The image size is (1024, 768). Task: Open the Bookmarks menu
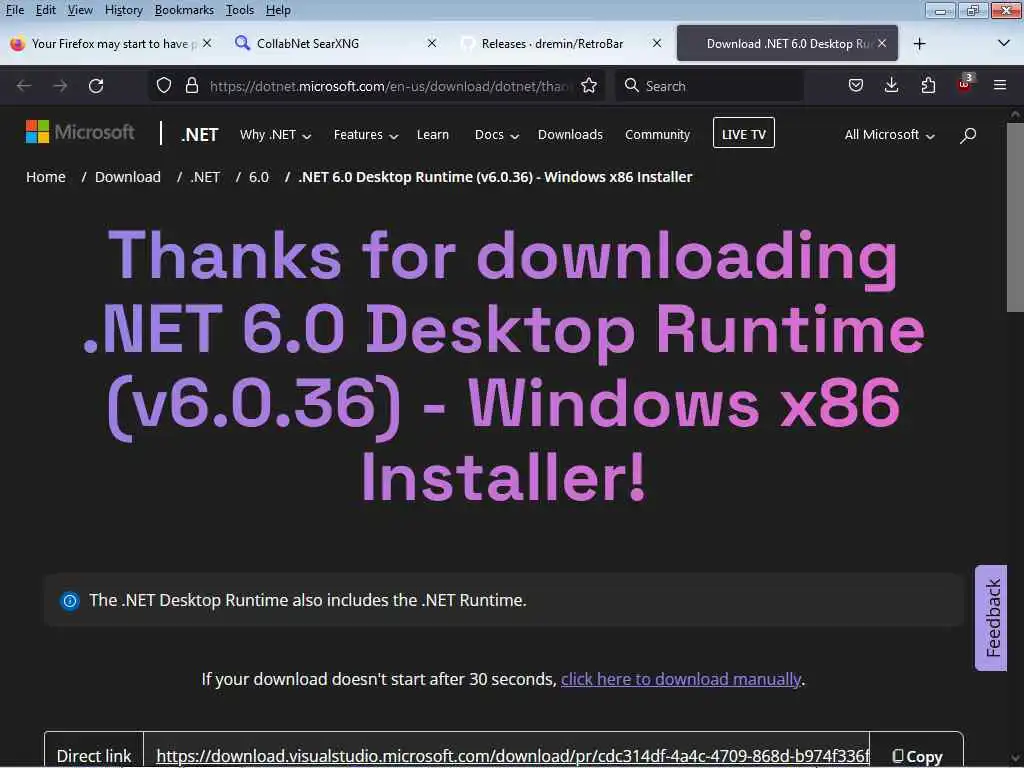click(184, 10)
